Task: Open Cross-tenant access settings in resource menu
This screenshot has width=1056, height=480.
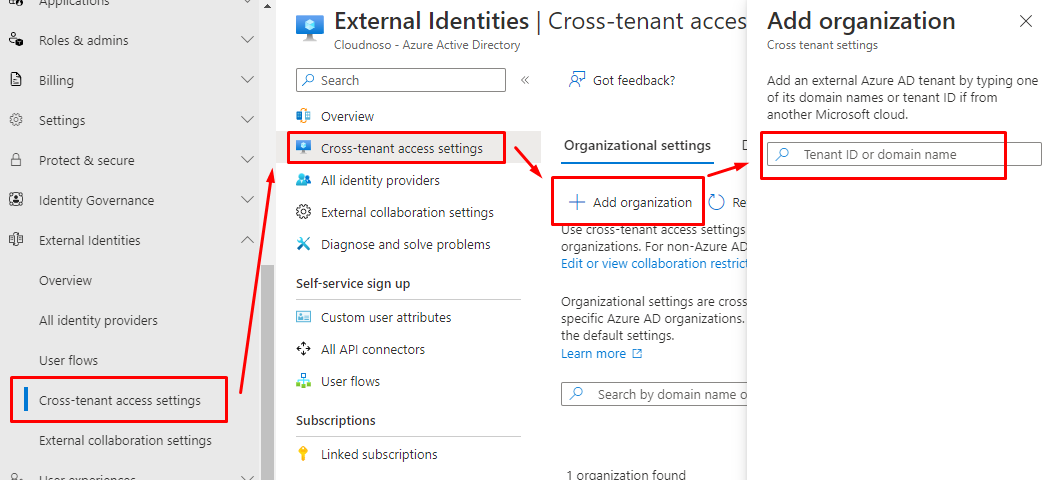Action: [x=401, y=149]
